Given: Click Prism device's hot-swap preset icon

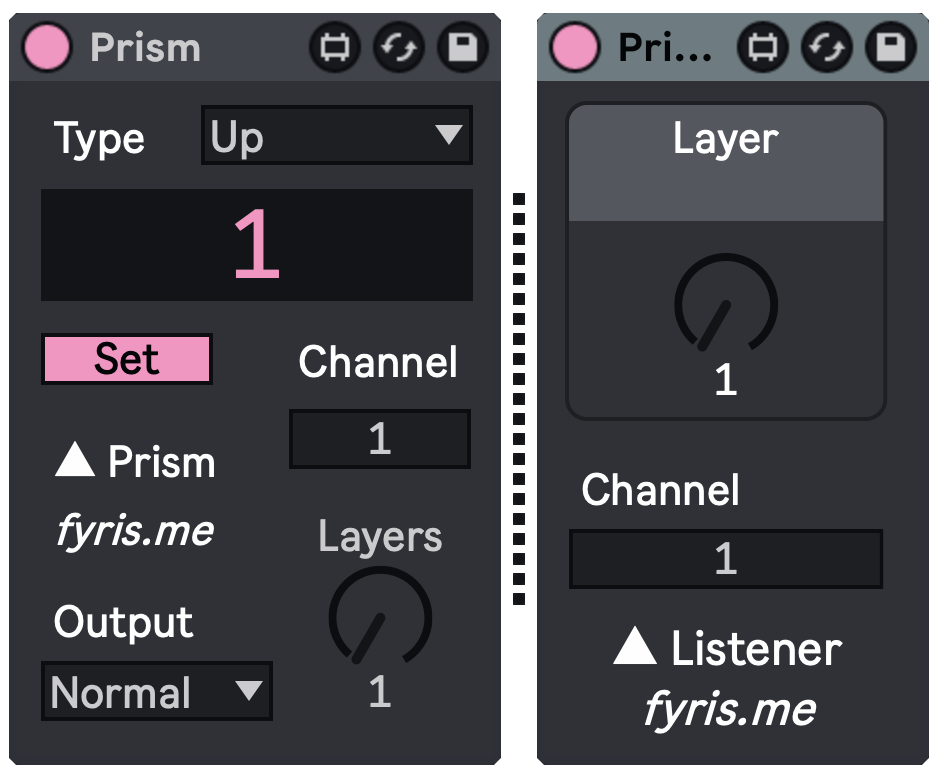Looking at the screenshot, I should [399, 47].
